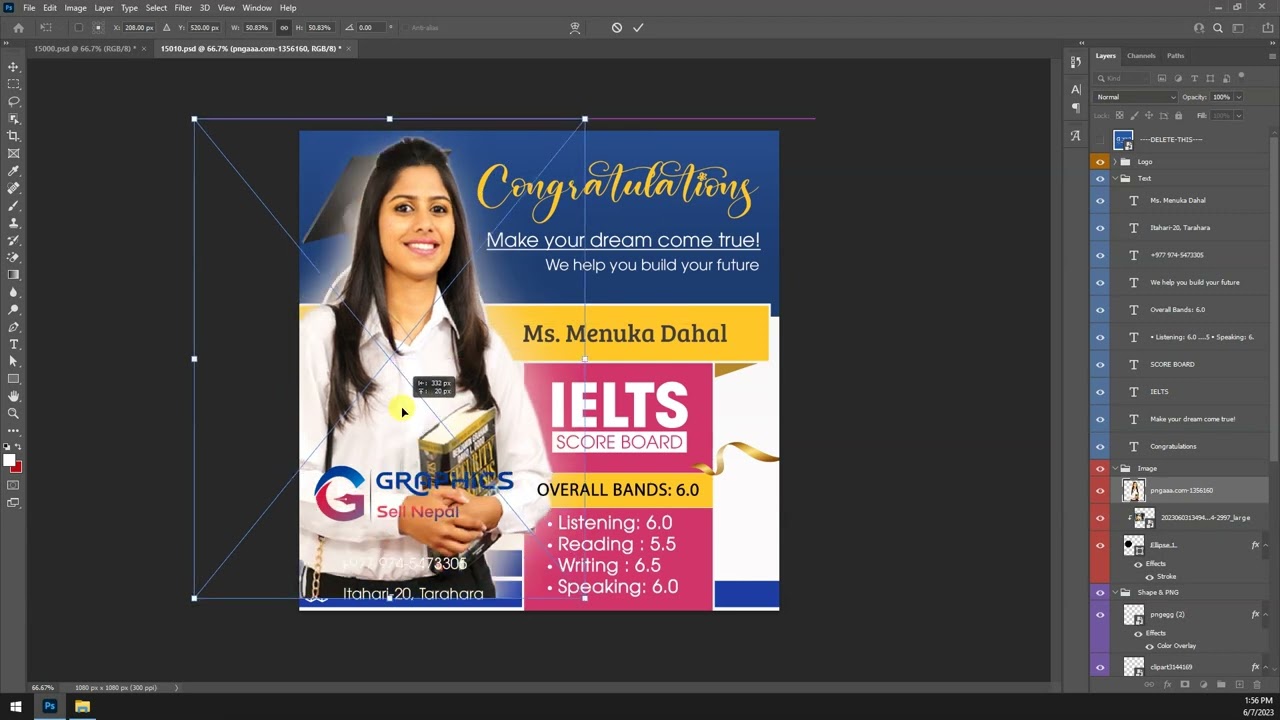Cancel the transform in options bar
This screenshot has height=720, width=1280.
coord(617,28)
